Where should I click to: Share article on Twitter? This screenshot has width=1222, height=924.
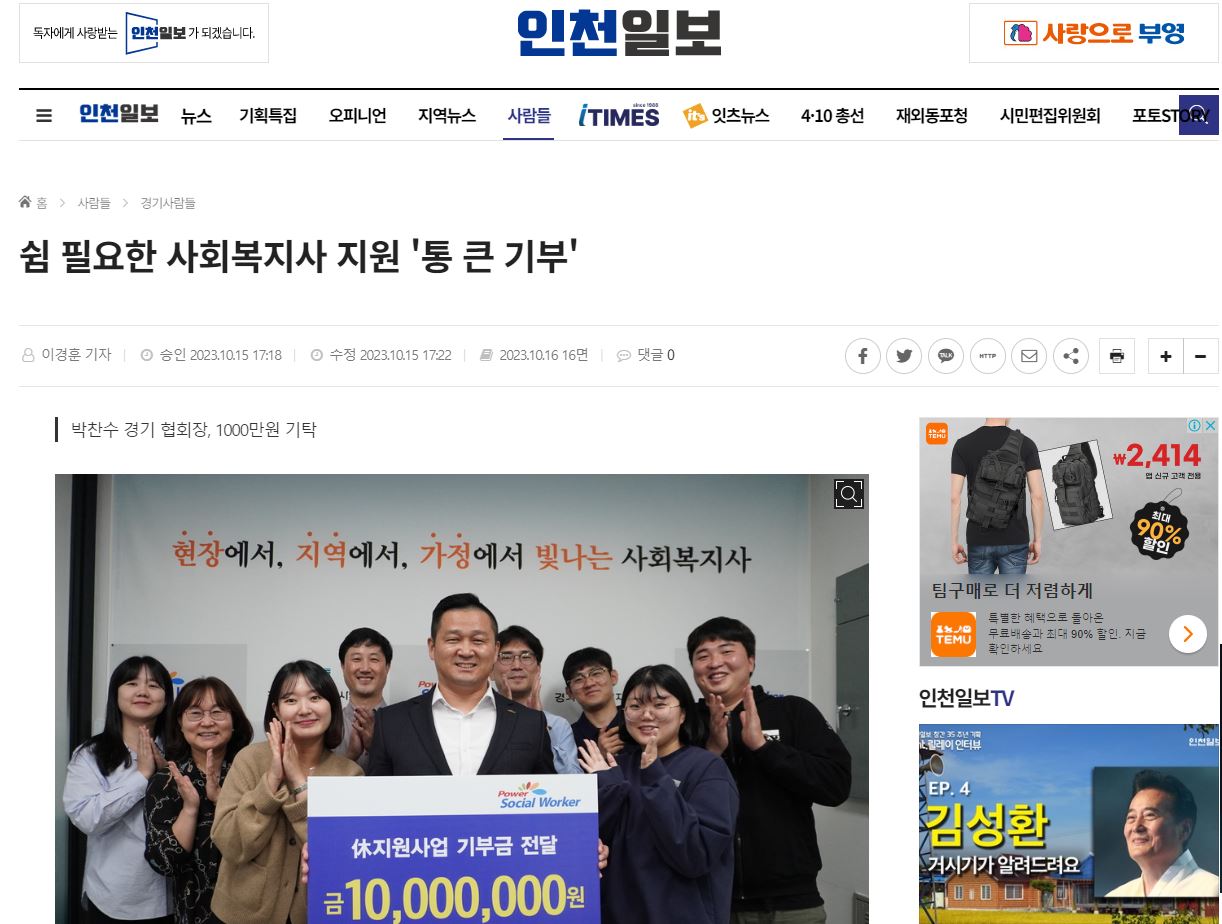[904, 356]
